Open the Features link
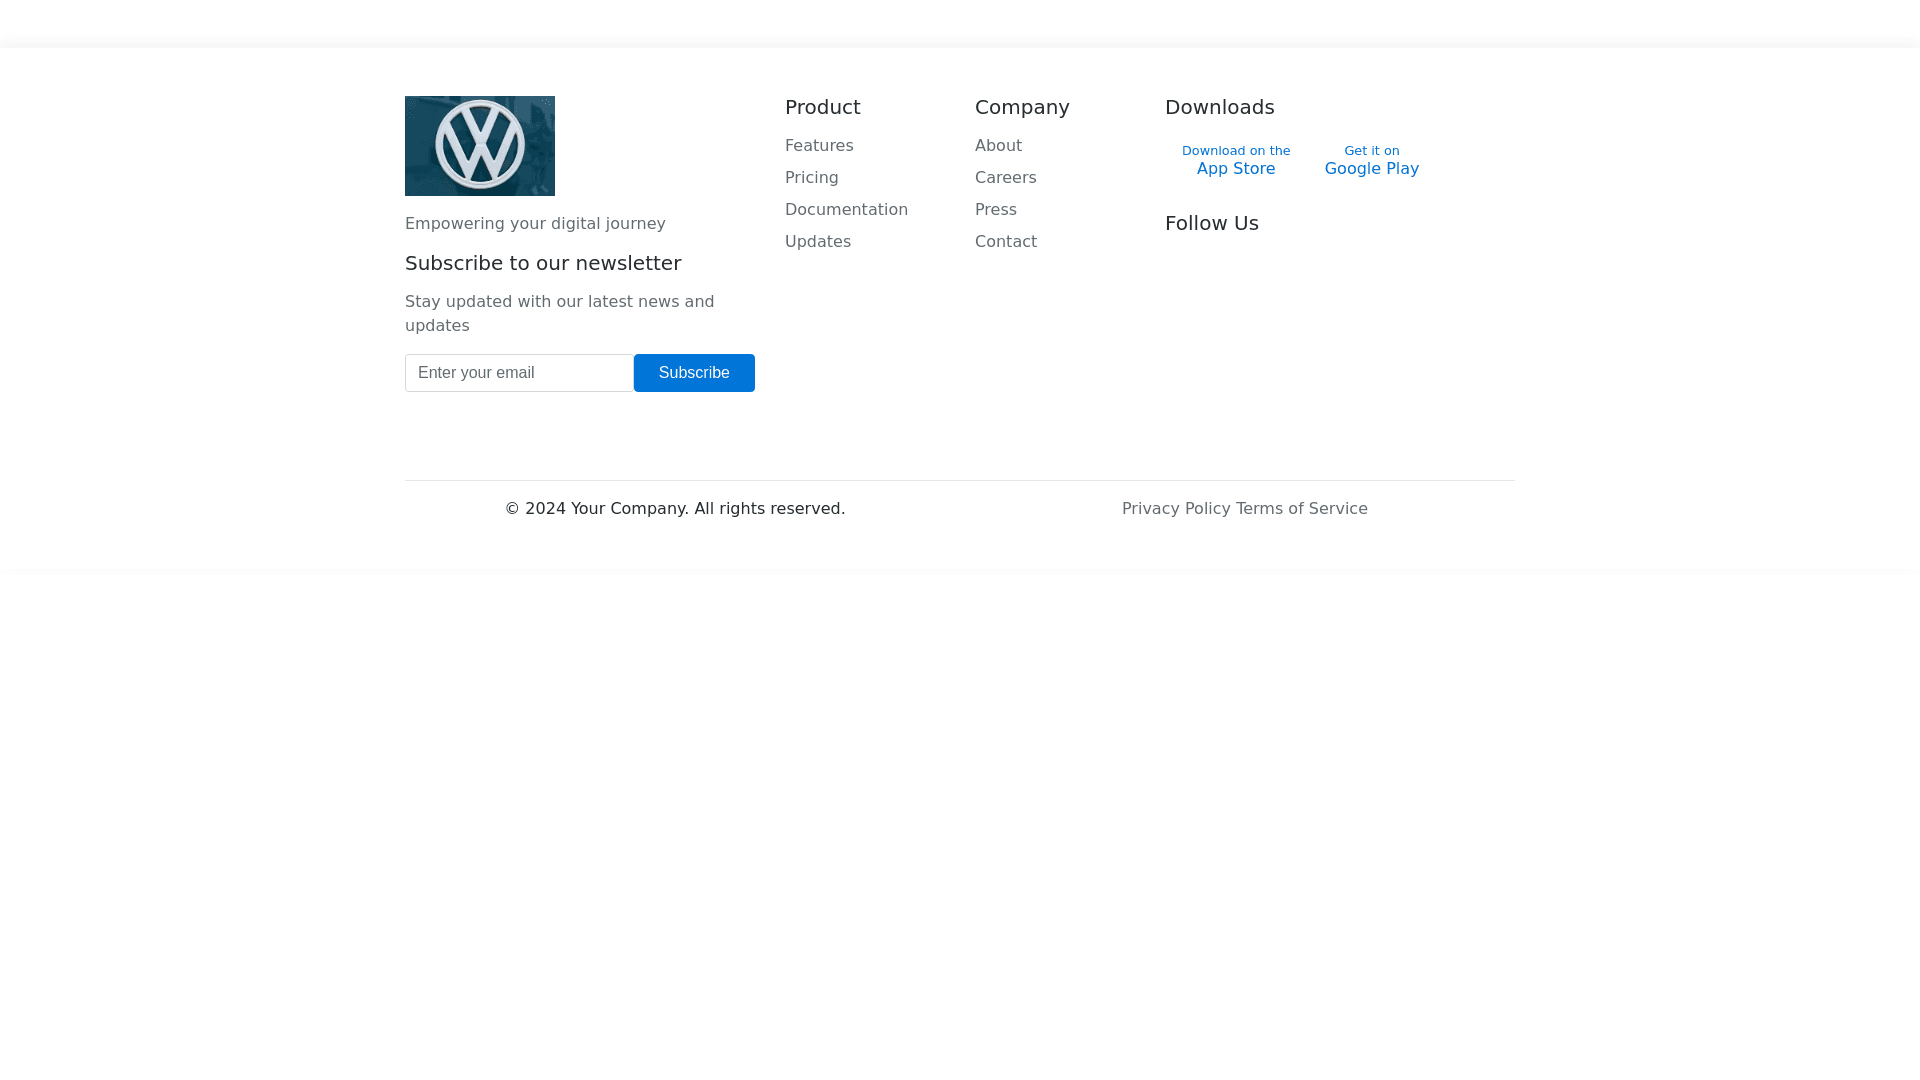The width and height of the screenshot is (1920, 1080). pyautogui.click(x=818, y=146)
